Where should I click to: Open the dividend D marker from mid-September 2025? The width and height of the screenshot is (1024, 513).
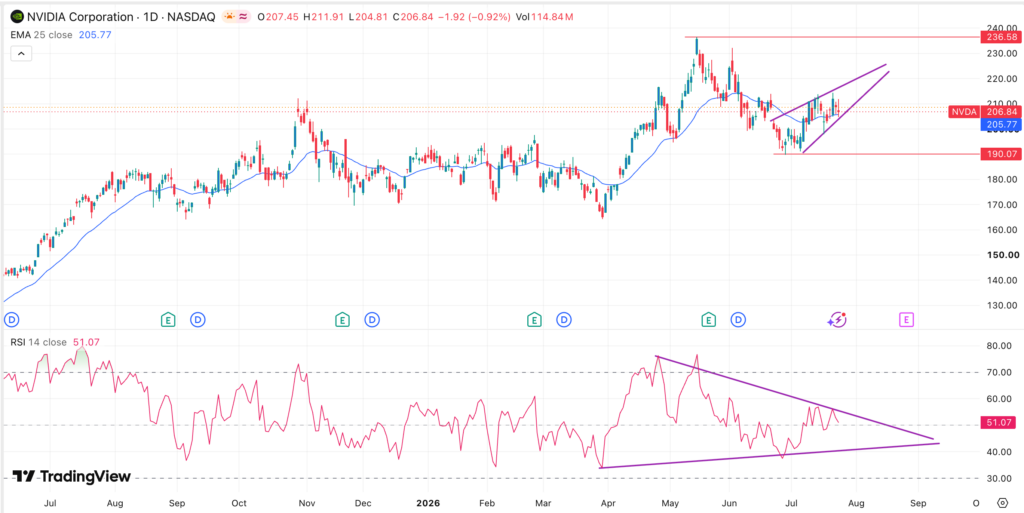coord(197,320)
